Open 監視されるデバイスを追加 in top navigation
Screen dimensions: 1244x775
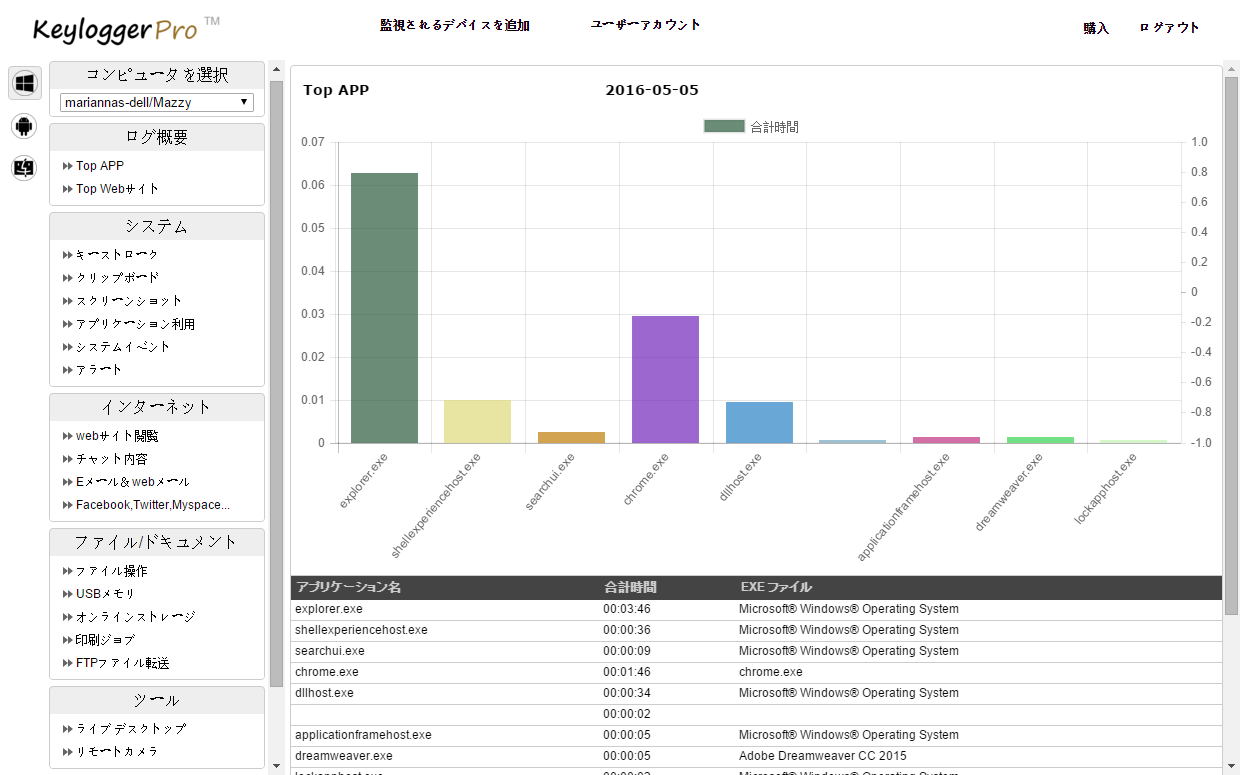[455, 25]
